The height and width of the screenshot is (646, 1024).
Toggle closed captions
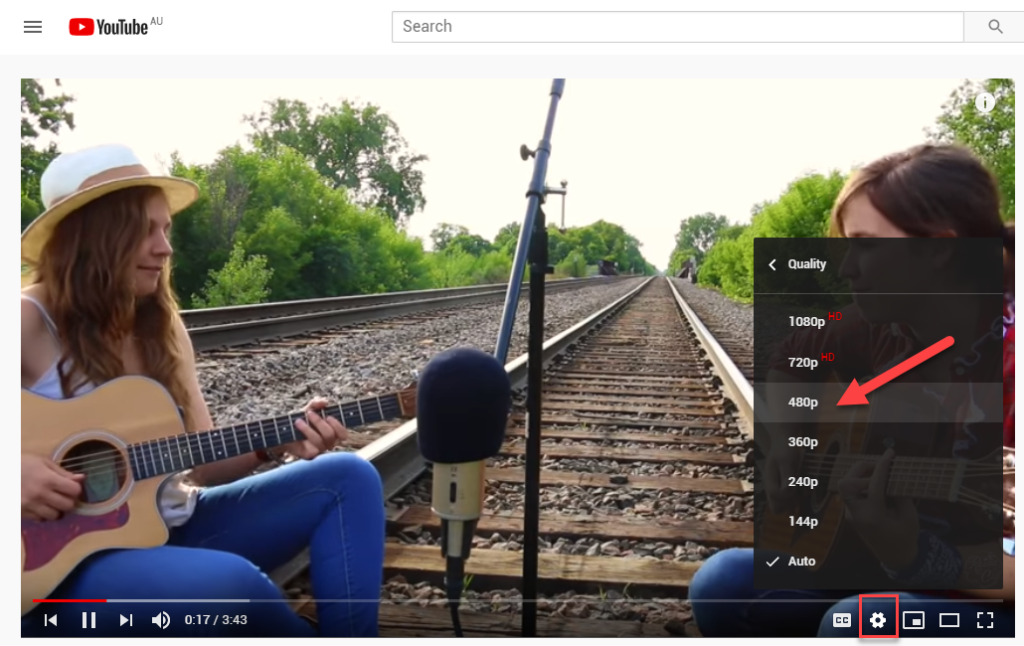point(842,620)
